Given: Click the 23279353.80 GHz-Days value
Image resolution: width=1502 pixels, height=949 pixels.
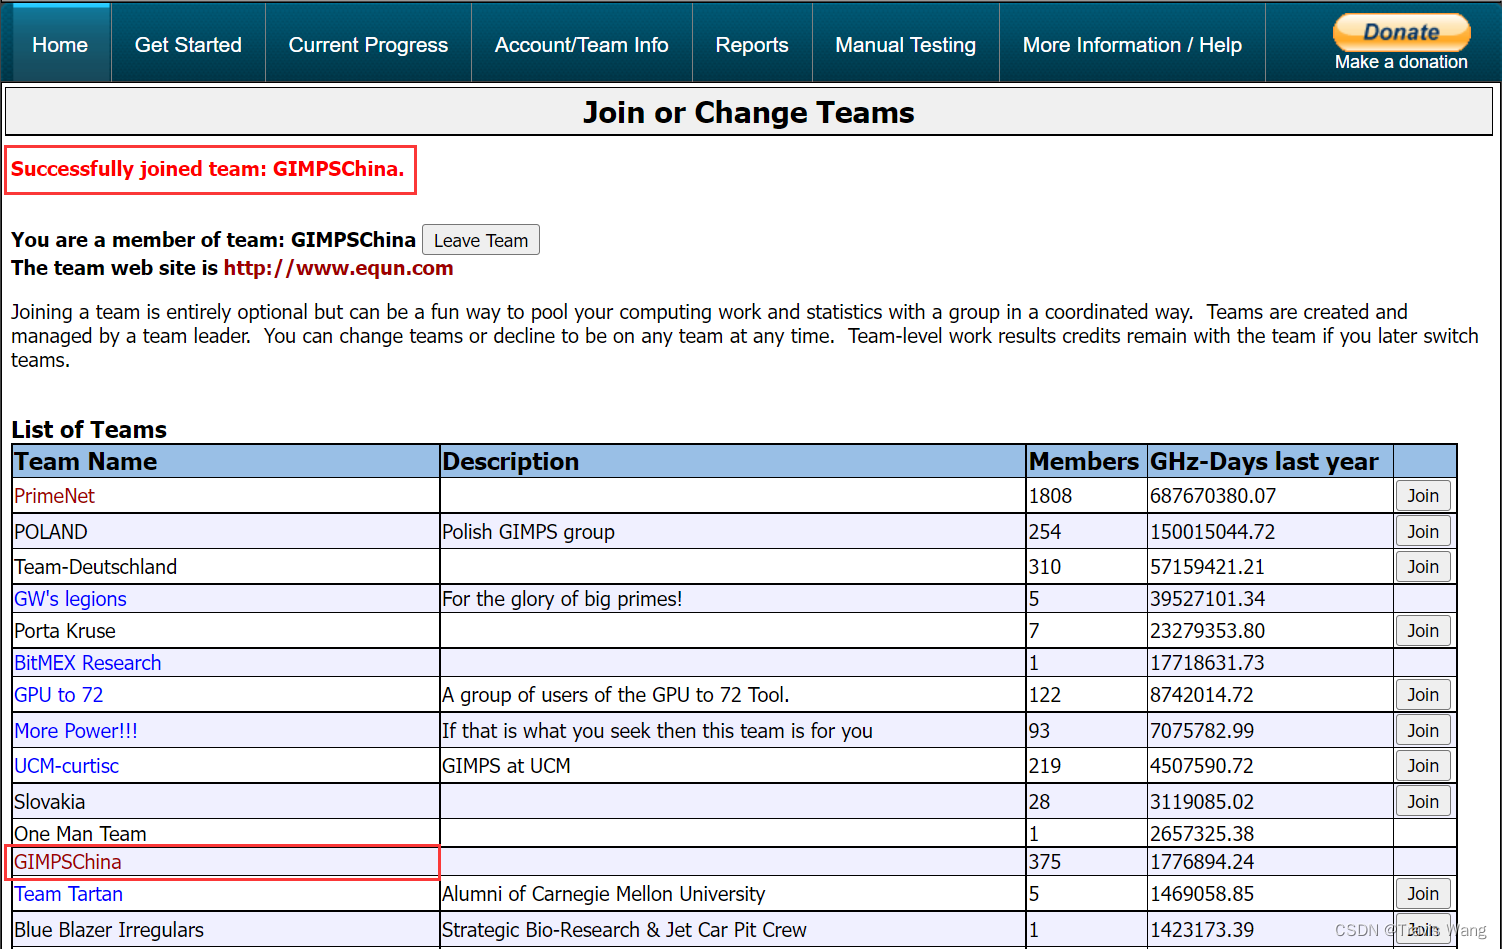Looking at the screenshot, I should tap(1207, 631).
